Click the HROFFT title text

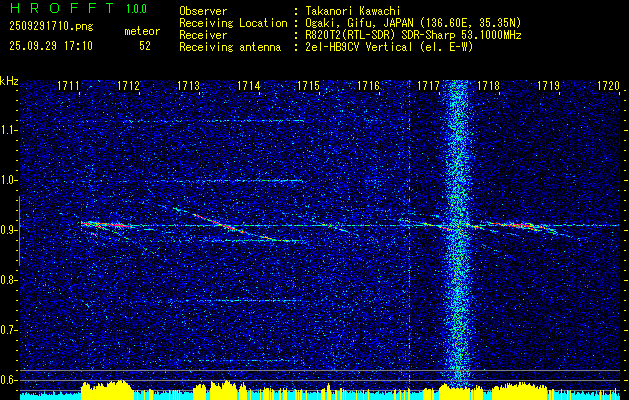pyautogui.click(x=62, y=8)
